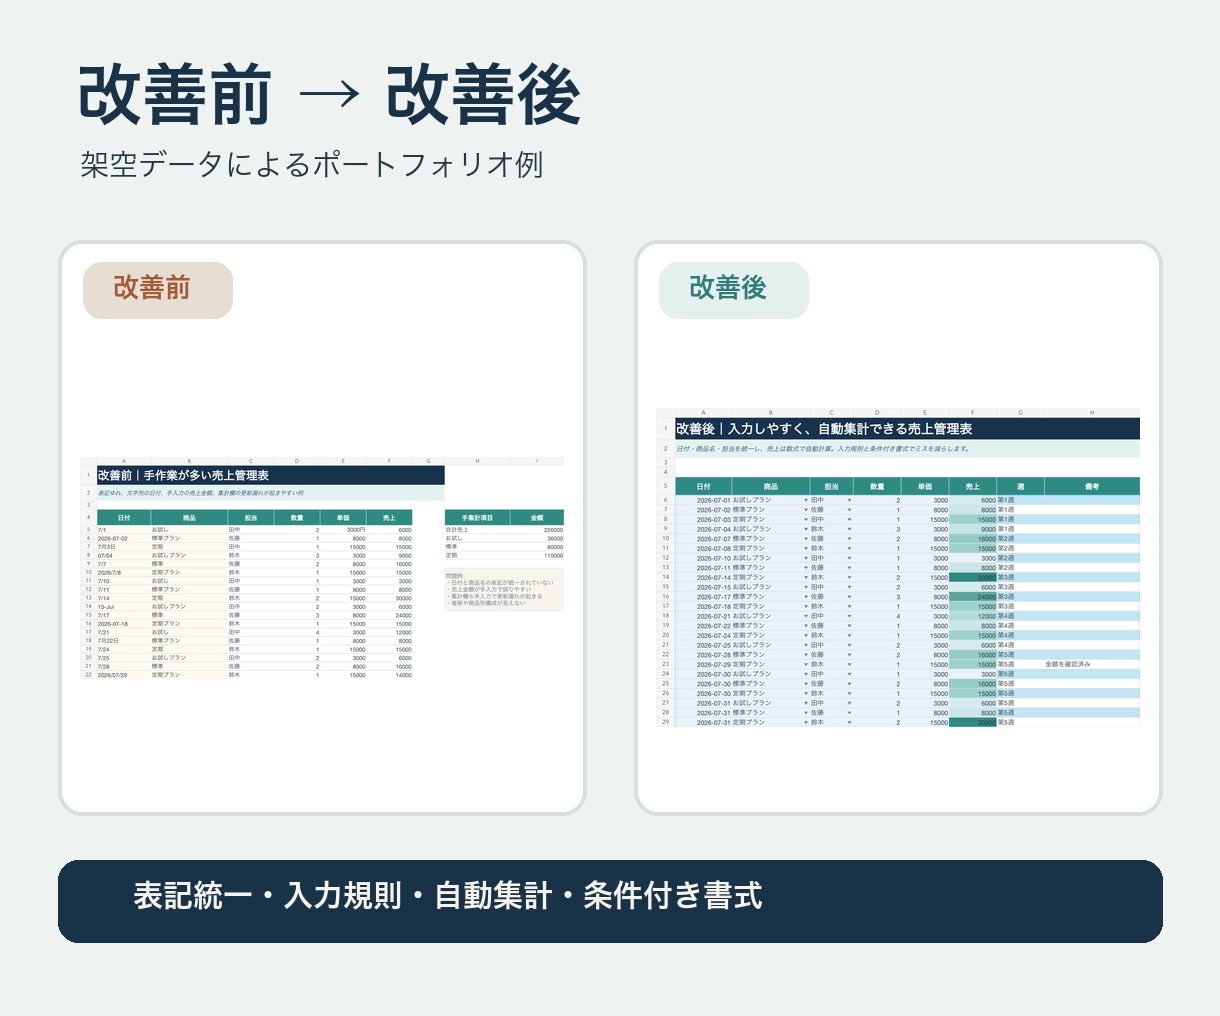Open the 改善後 spreadsheet title banner
Viewport: 1220px width, 1016px height.
coord(907,428)
